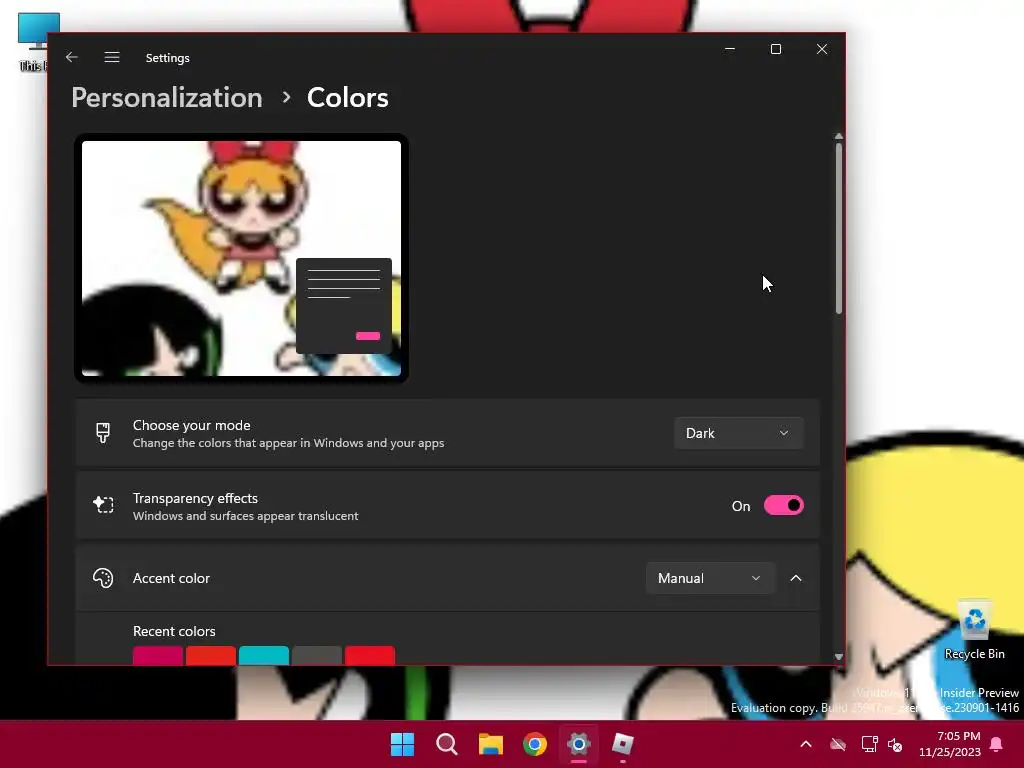Open the Dark mode dropdown

[x=738, y=433]
